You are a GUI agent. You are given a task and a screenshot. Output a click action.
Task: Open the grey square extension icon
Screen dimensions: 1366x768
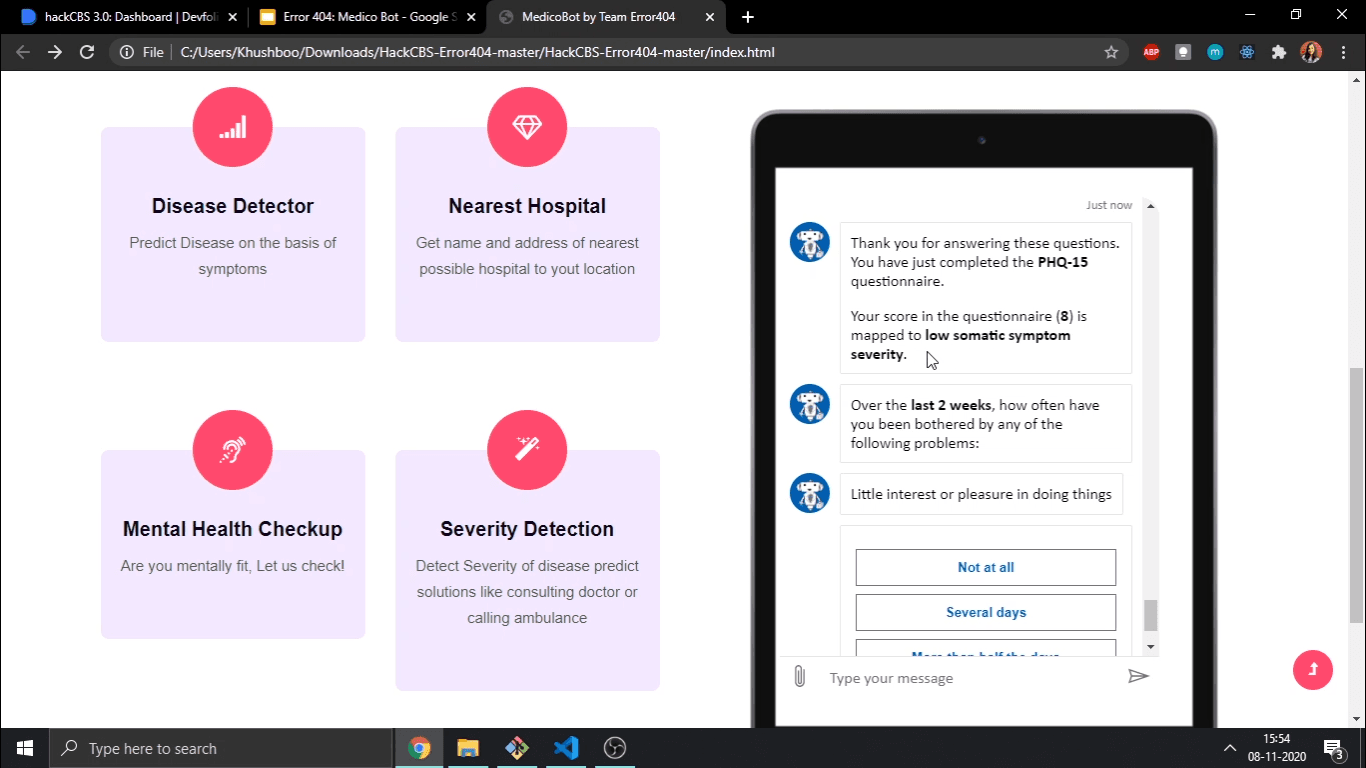point(1183,52)
